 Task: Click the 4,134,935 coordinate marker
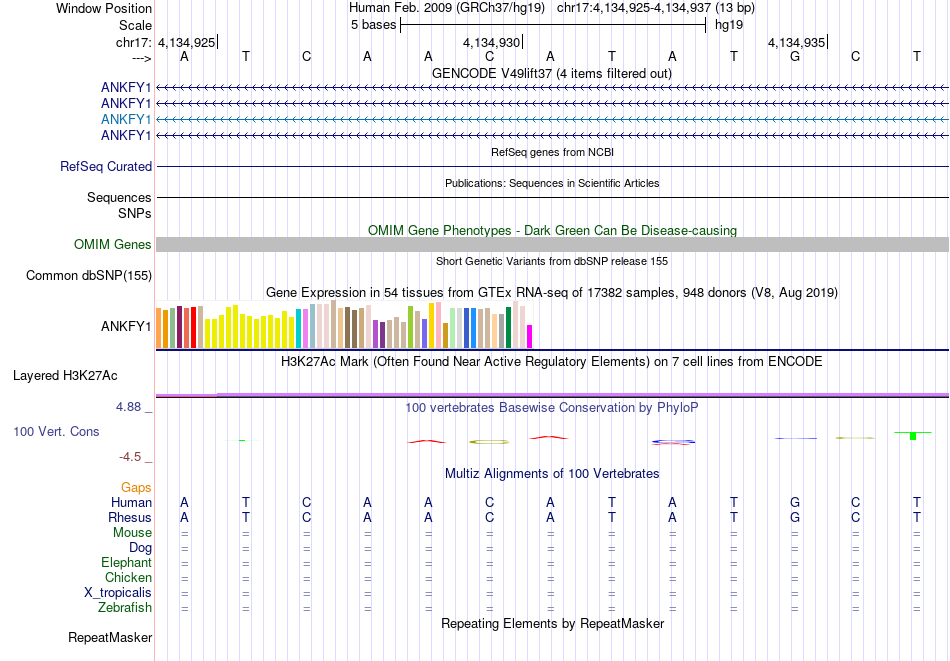[x=797, y=42]
